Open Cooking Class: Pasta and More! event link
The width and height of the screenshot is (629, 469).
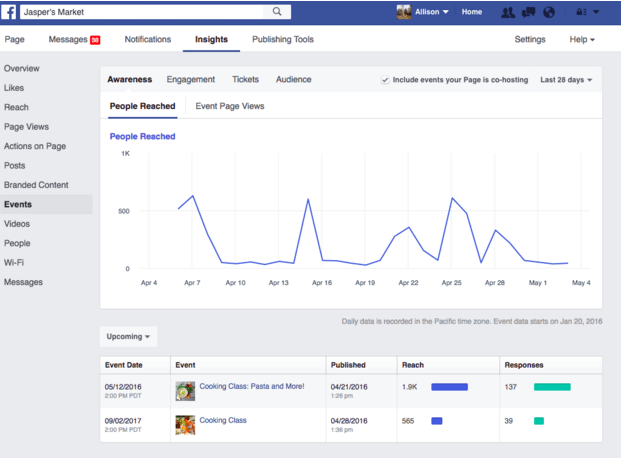pyautogui.click(x=252, y=386)
